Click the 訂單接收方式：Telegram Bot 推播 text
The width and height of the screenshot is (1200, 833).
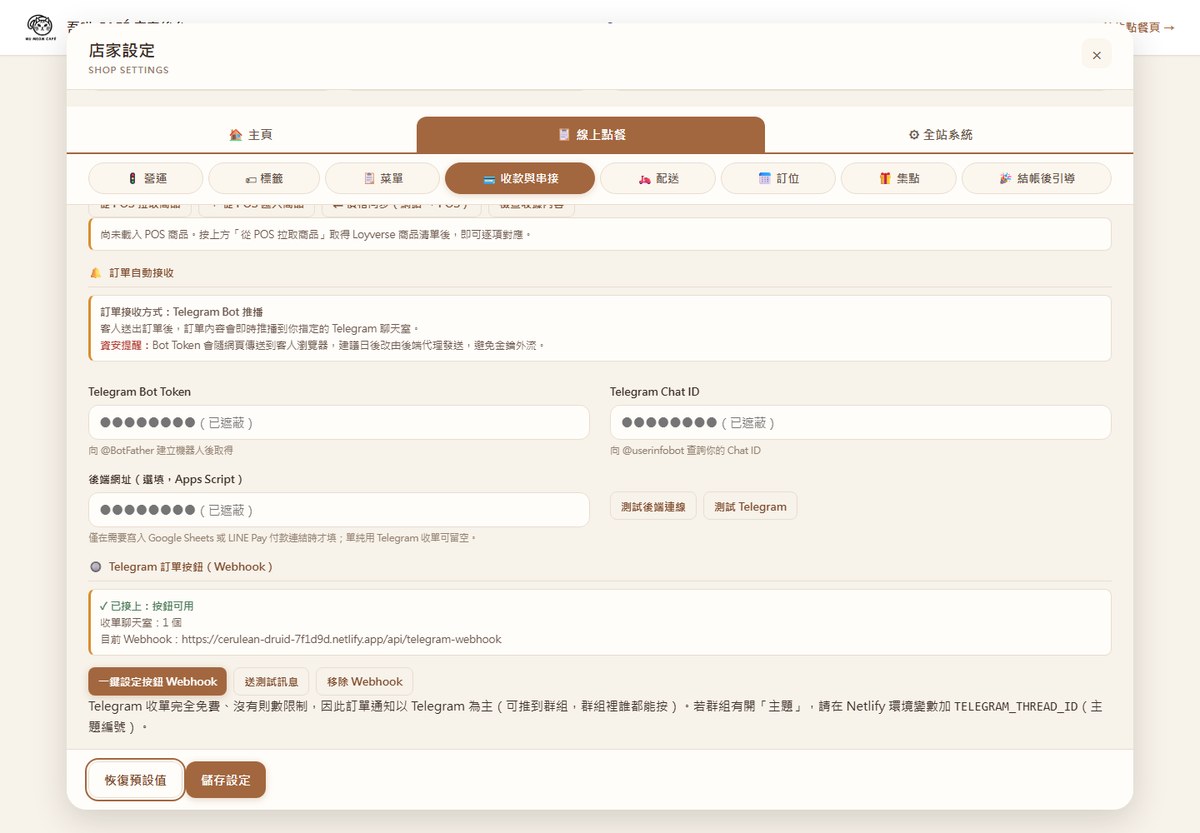[182, 312]
